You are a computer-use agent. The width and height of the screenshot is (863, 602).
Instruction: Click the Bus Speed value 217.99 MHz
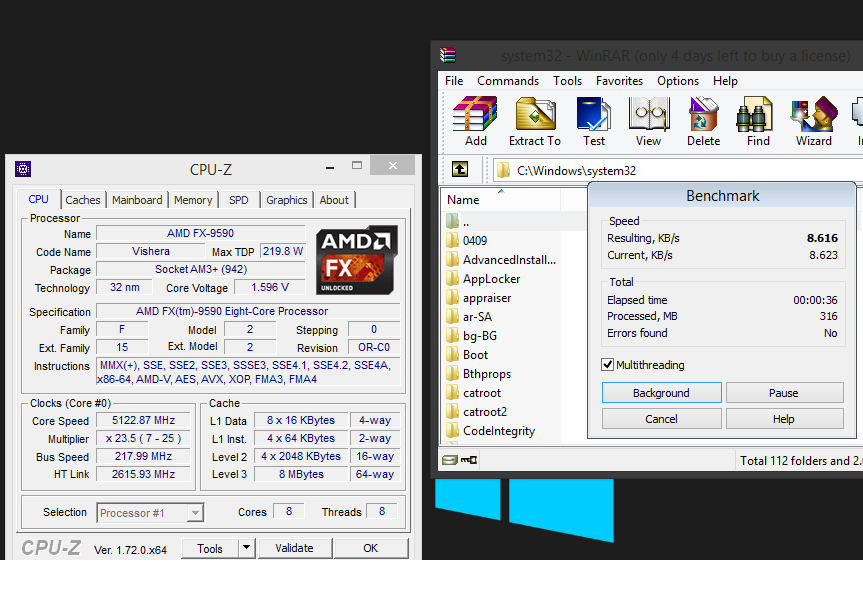coord(143,456)
